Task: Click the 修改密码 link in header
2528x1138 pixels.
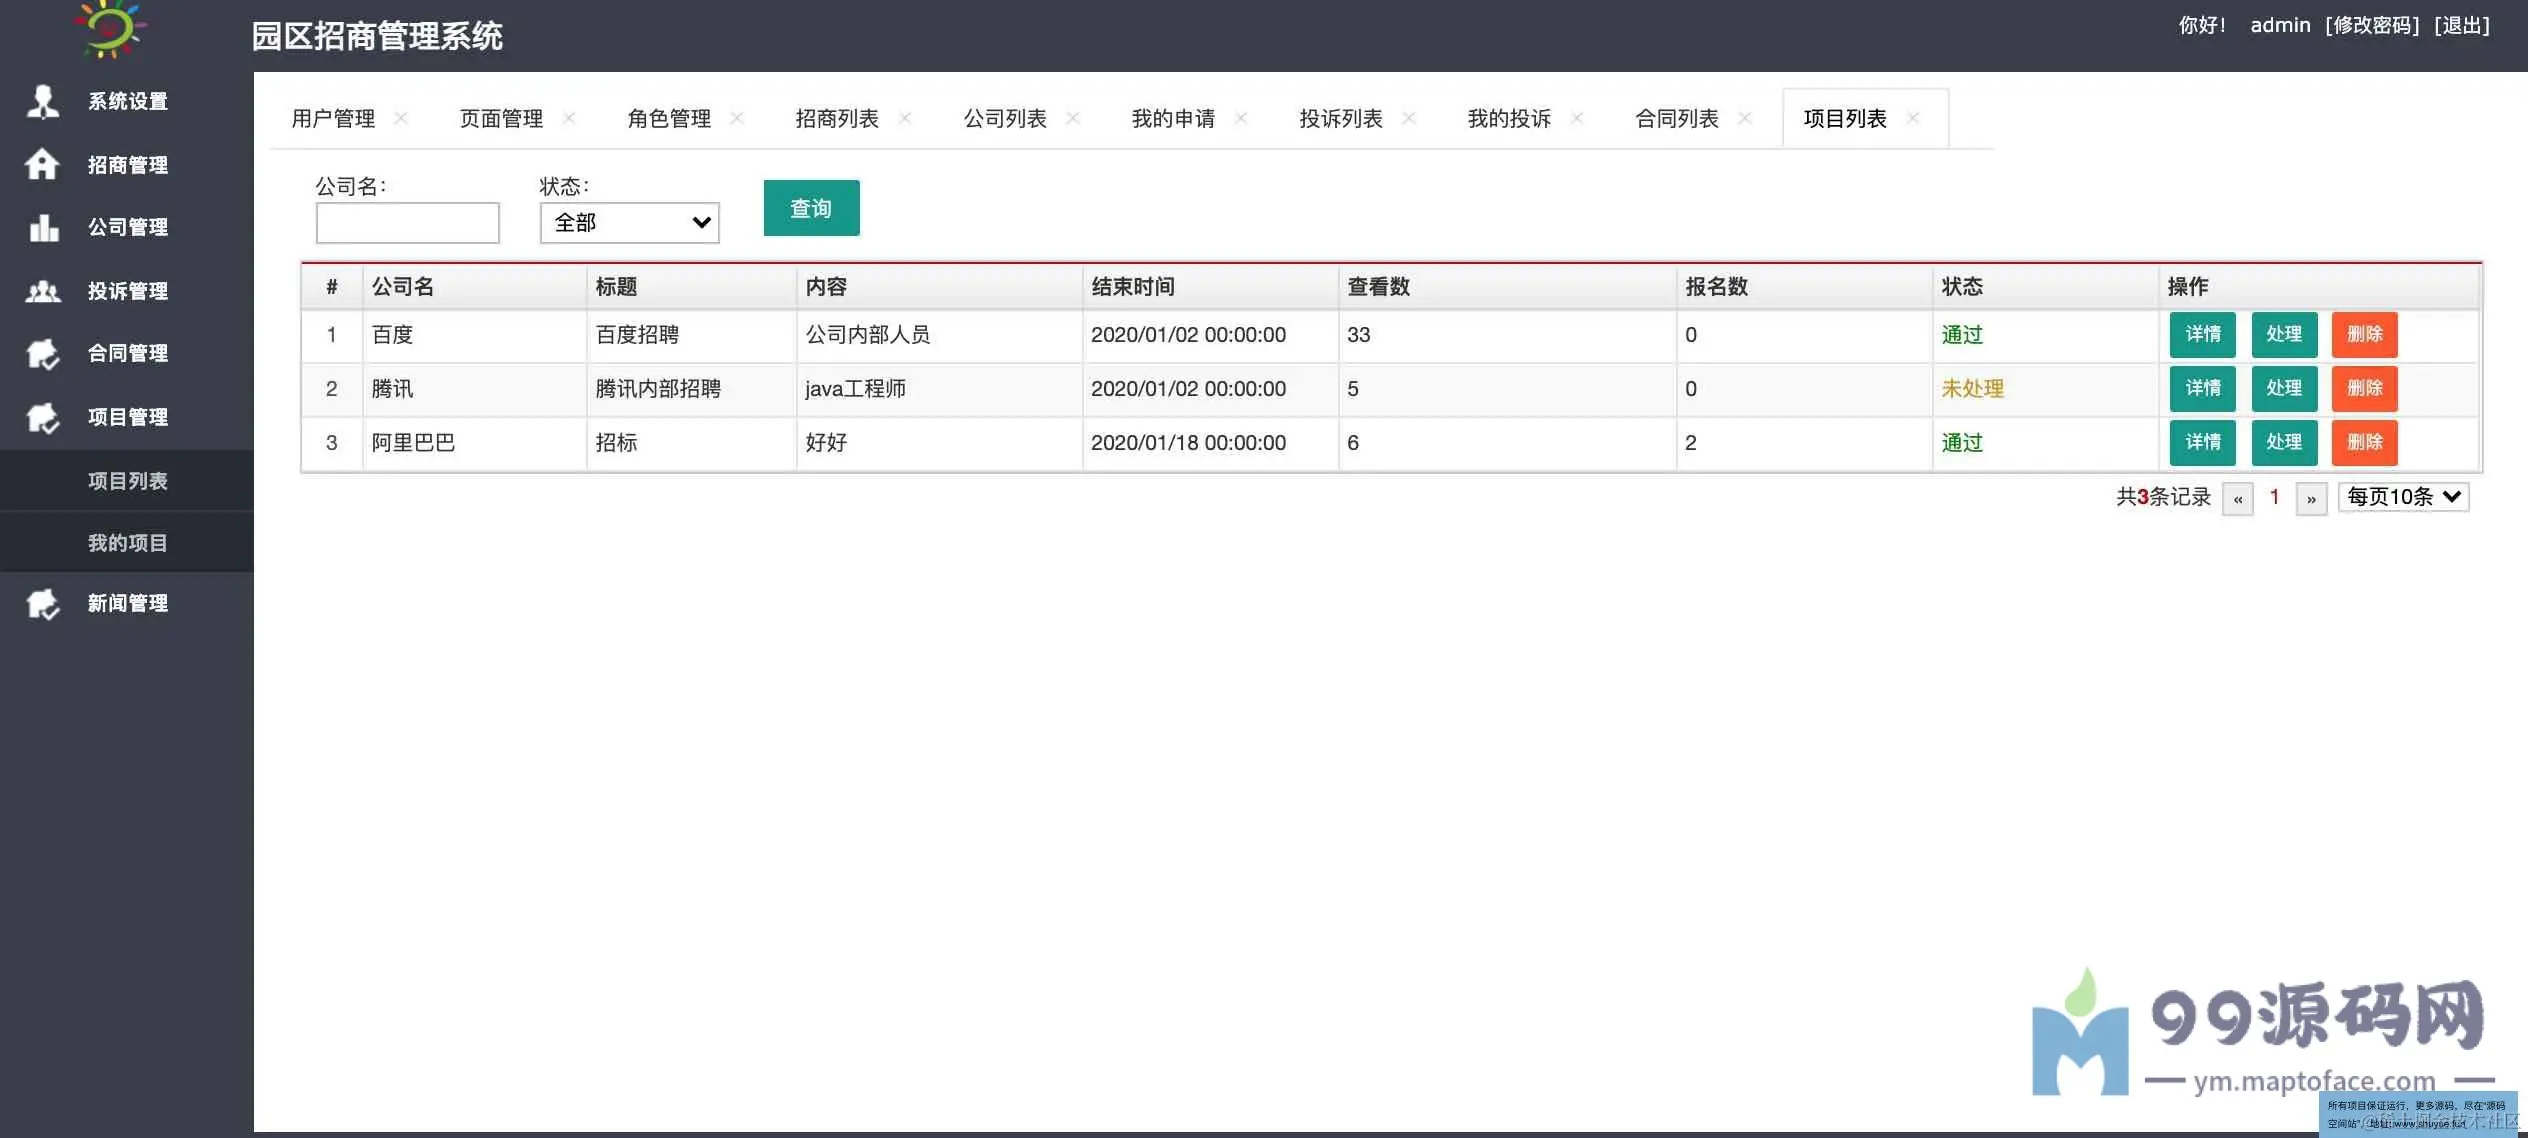Action: click(x=2372, y=25)
